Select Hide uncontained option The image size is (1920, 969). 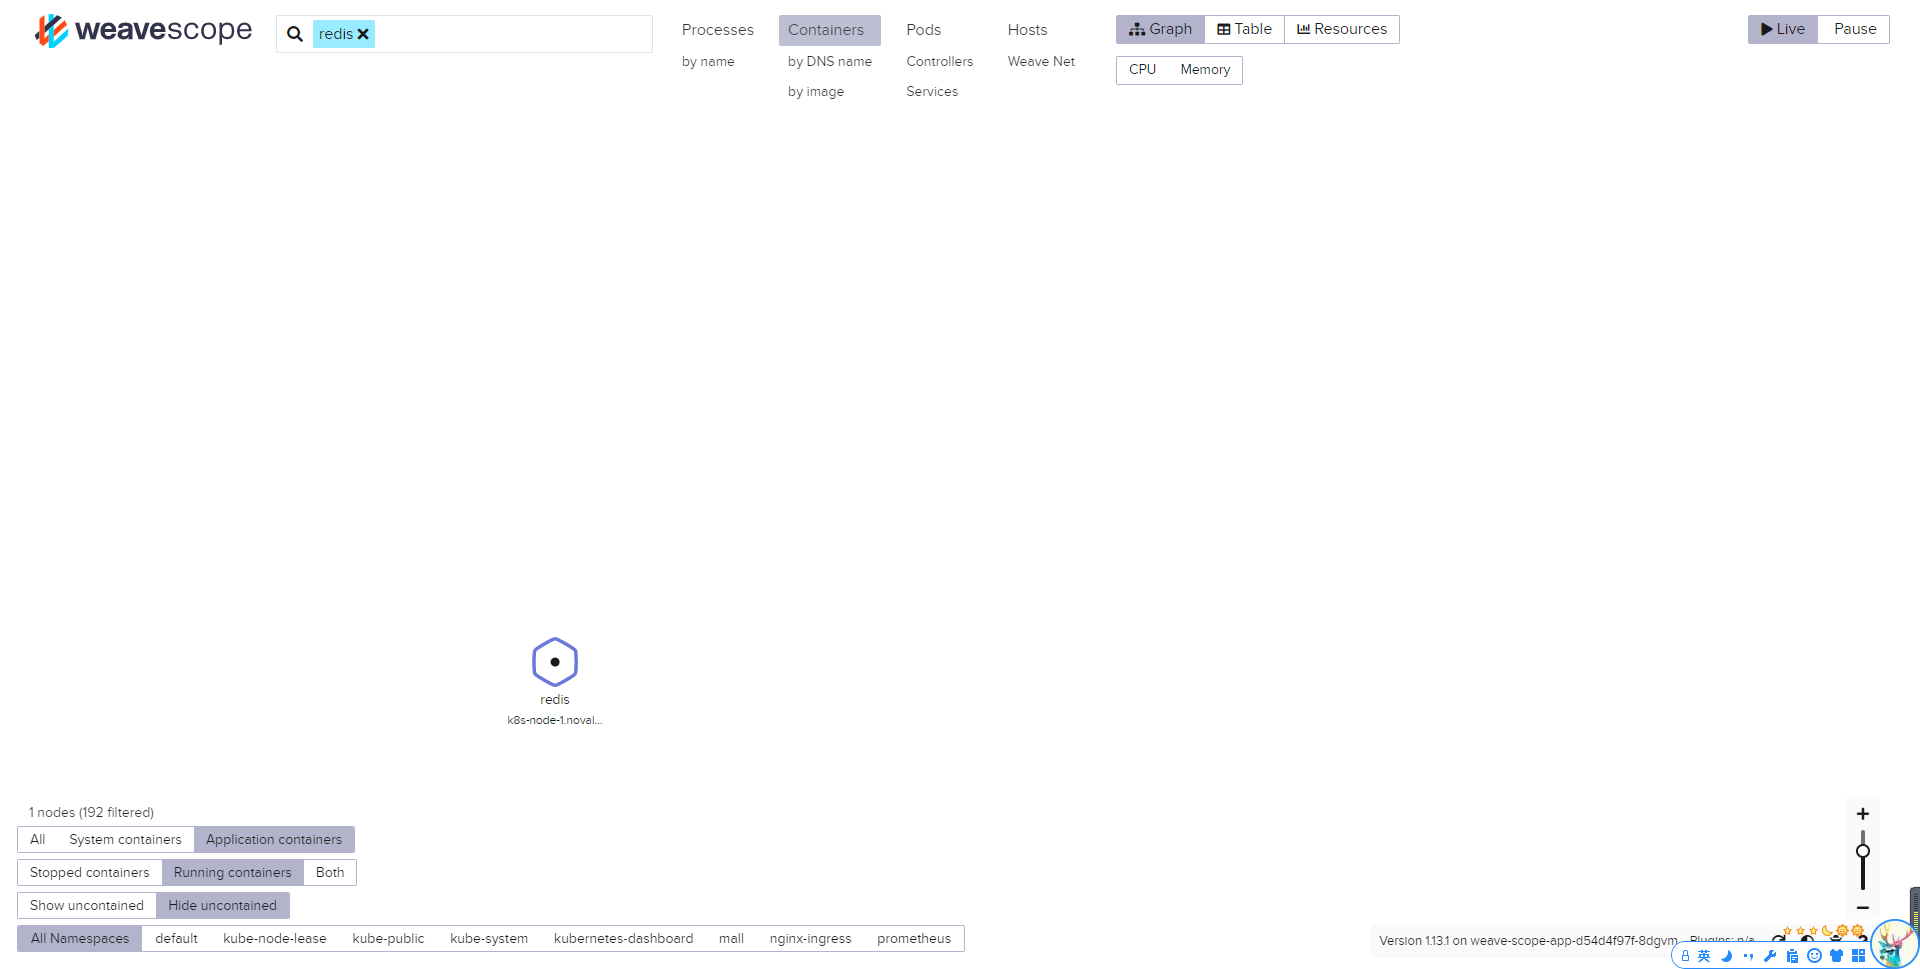[x=223, y=906]
